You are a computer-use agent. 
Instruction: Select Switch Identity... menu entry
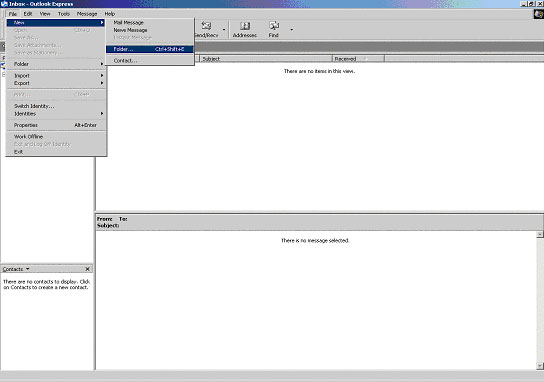56,106
